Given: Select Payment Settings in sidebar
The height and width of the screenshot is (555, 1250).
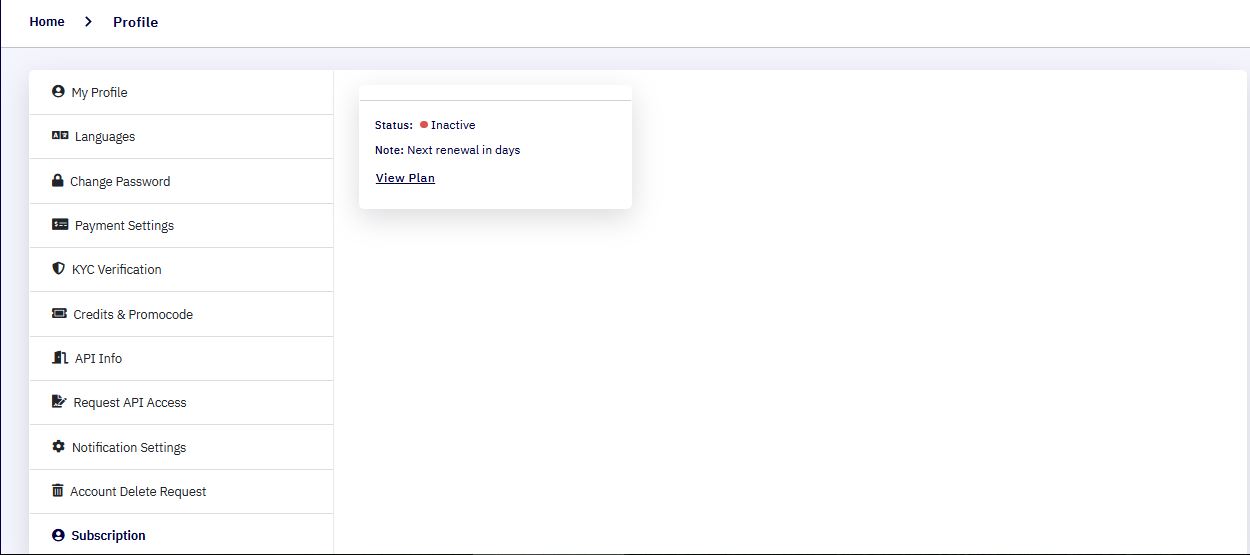Looking at the screenshot, I should coord(181,225).
